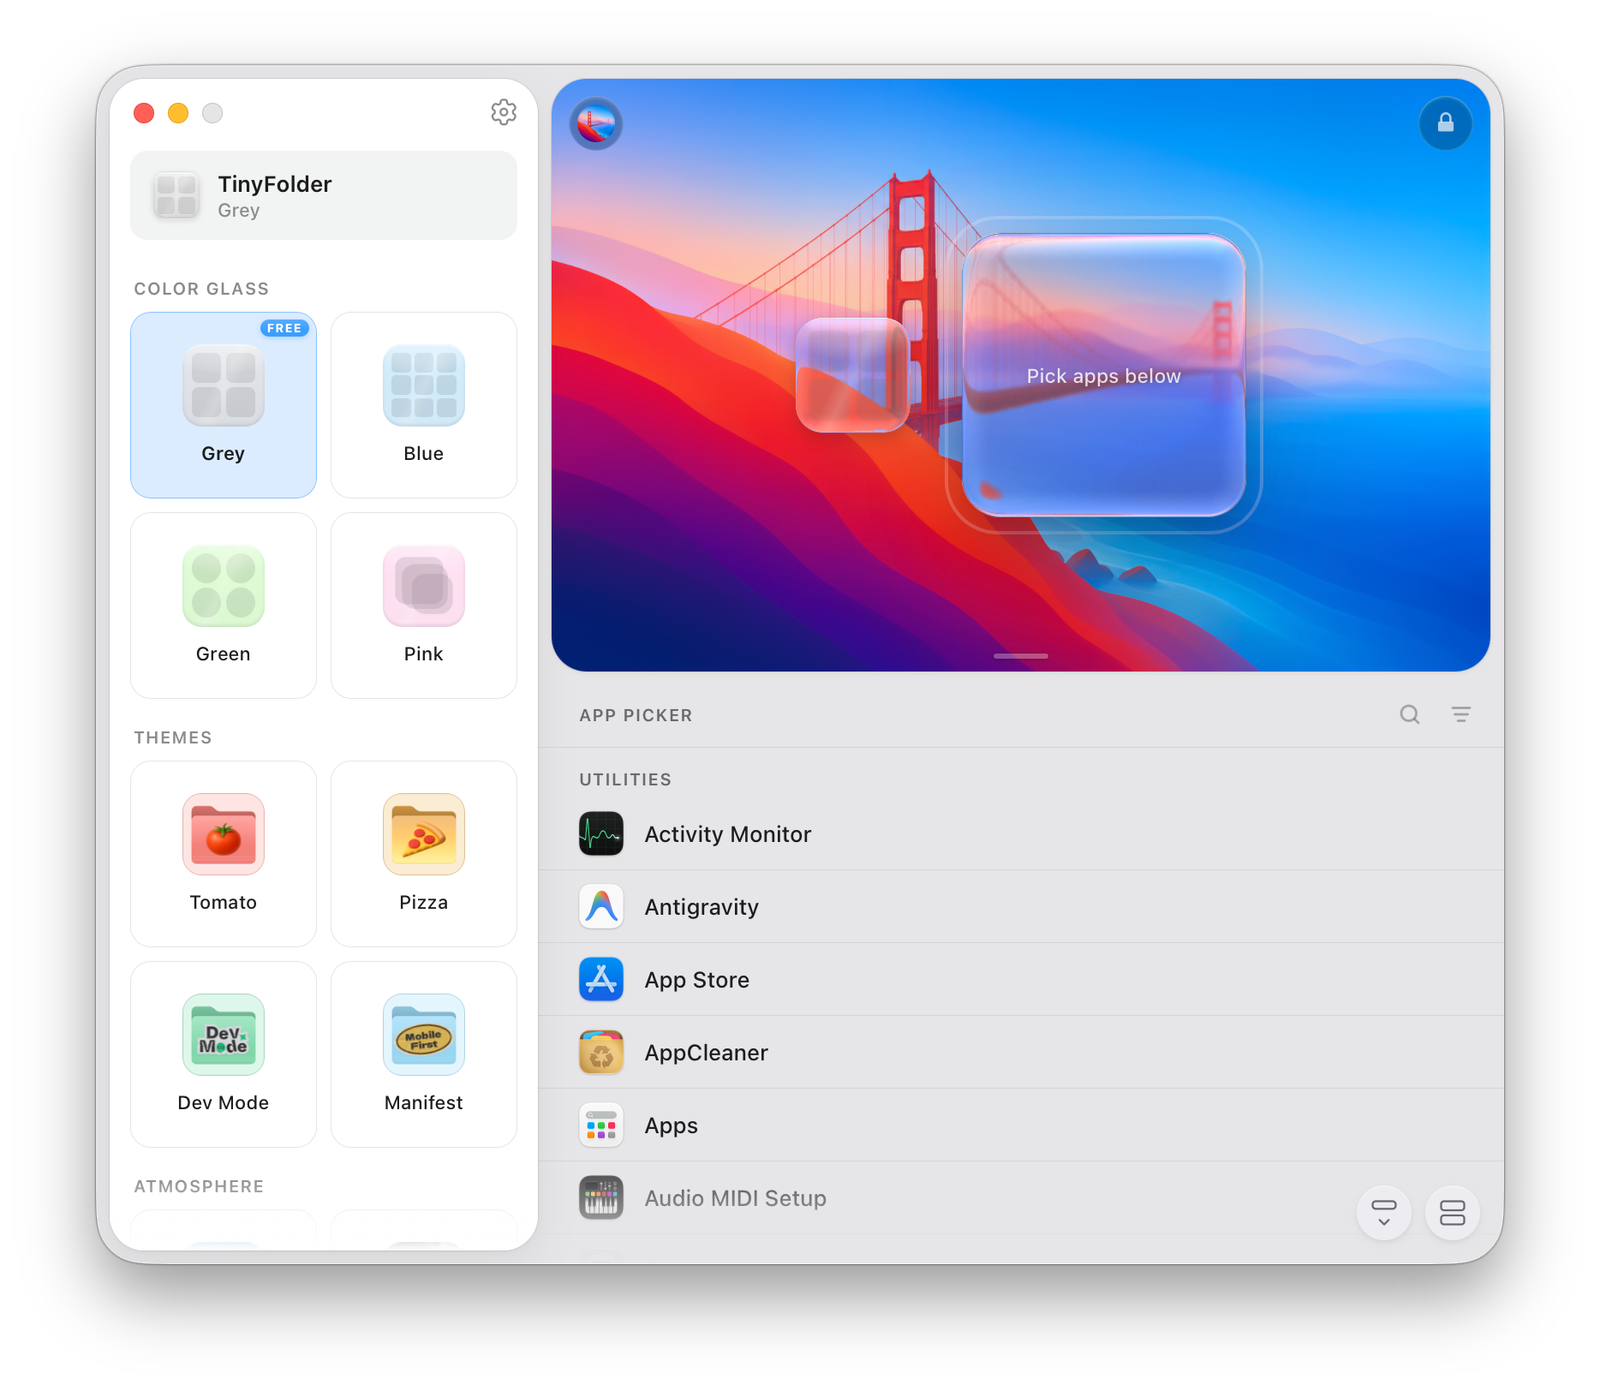The width and height of the screenshot is (1600, 1391).
Task: Click the collapse-down floating button
Action: pyautogui.click(x=1384, y=1213)
